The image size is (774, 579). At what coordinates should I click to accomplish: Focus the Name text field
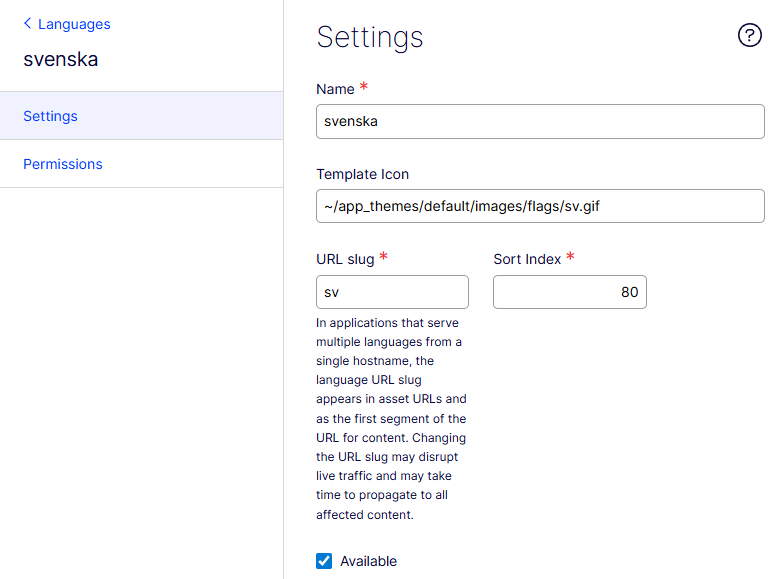pyautogui.click(x=540, y=122)
